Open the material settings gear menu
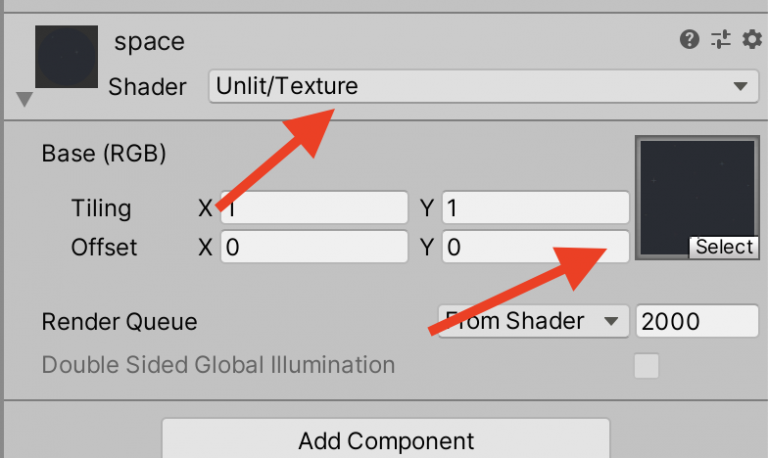The image size is (768, 458). [x=752, y=40]
